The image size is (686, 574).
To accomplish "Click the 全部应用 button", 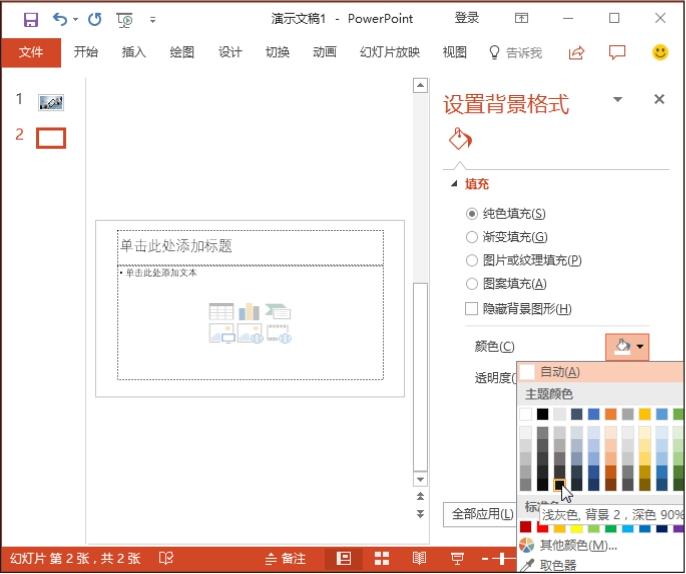I will pyautogui.click(x=477, y=514).
